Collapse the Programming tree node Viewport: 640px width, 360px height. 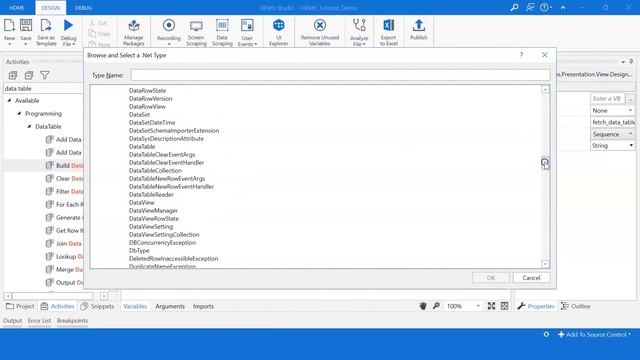click(19, 113)
